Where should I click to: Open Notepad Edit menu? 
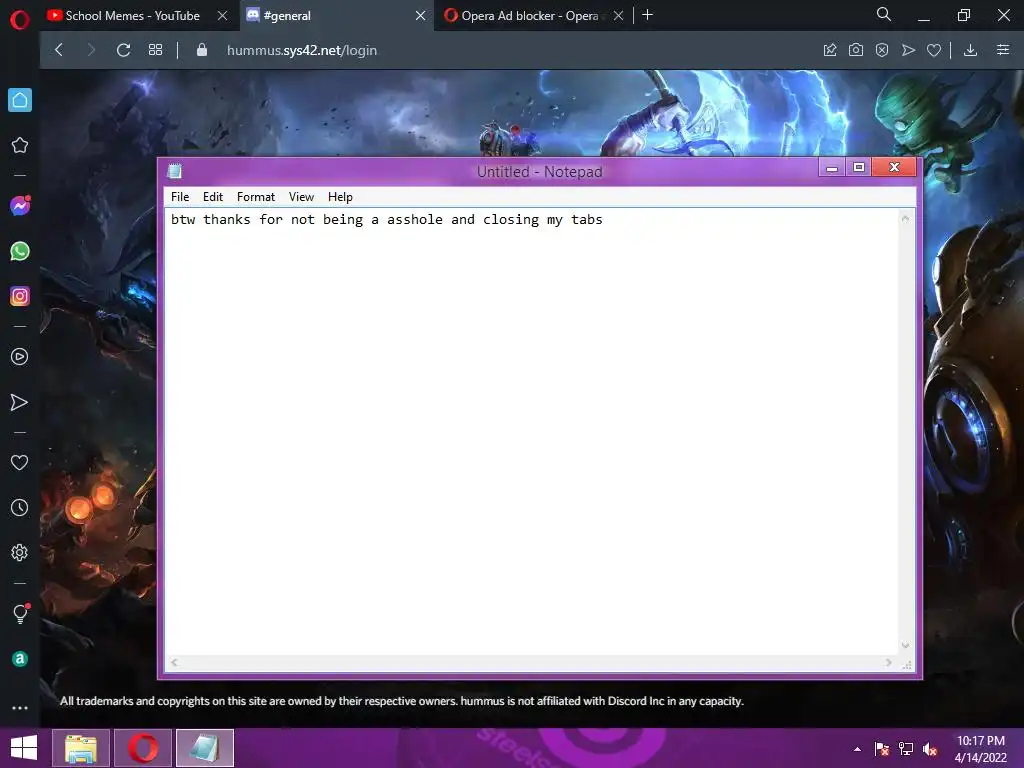pyautogui.click(x=213, y=197)
